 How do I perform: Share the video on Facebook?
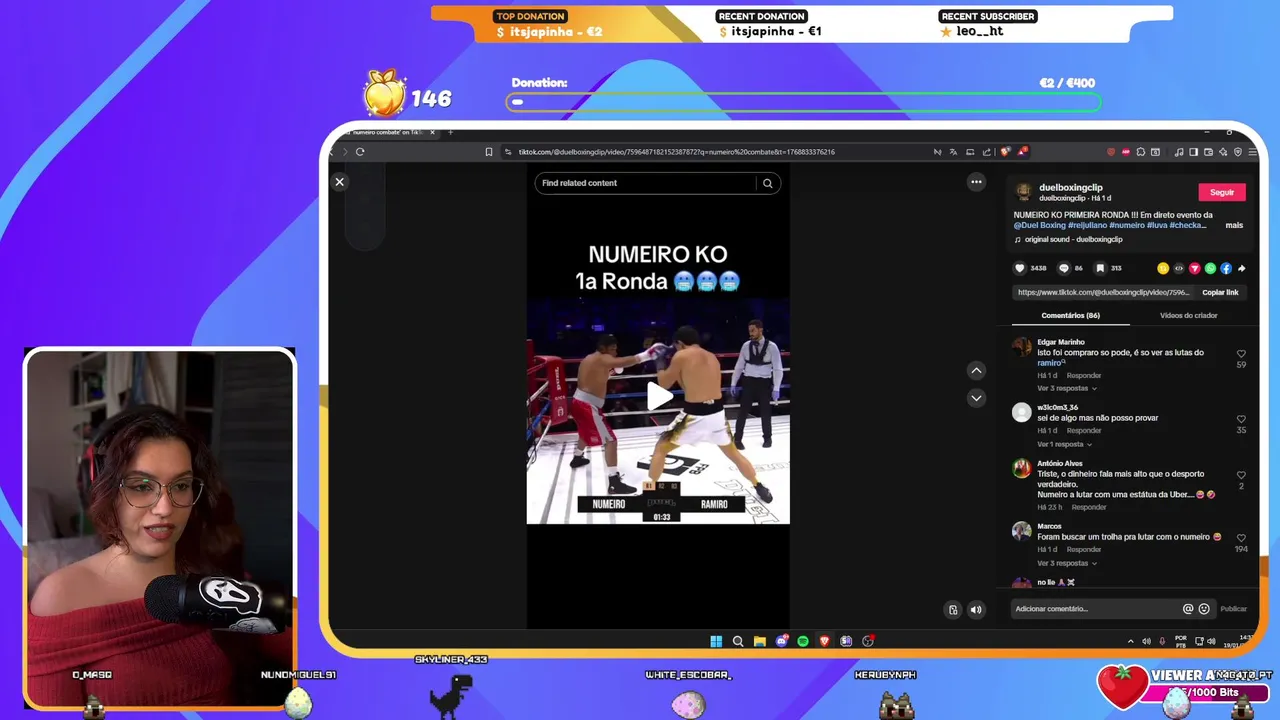[x=1226, y=268]
